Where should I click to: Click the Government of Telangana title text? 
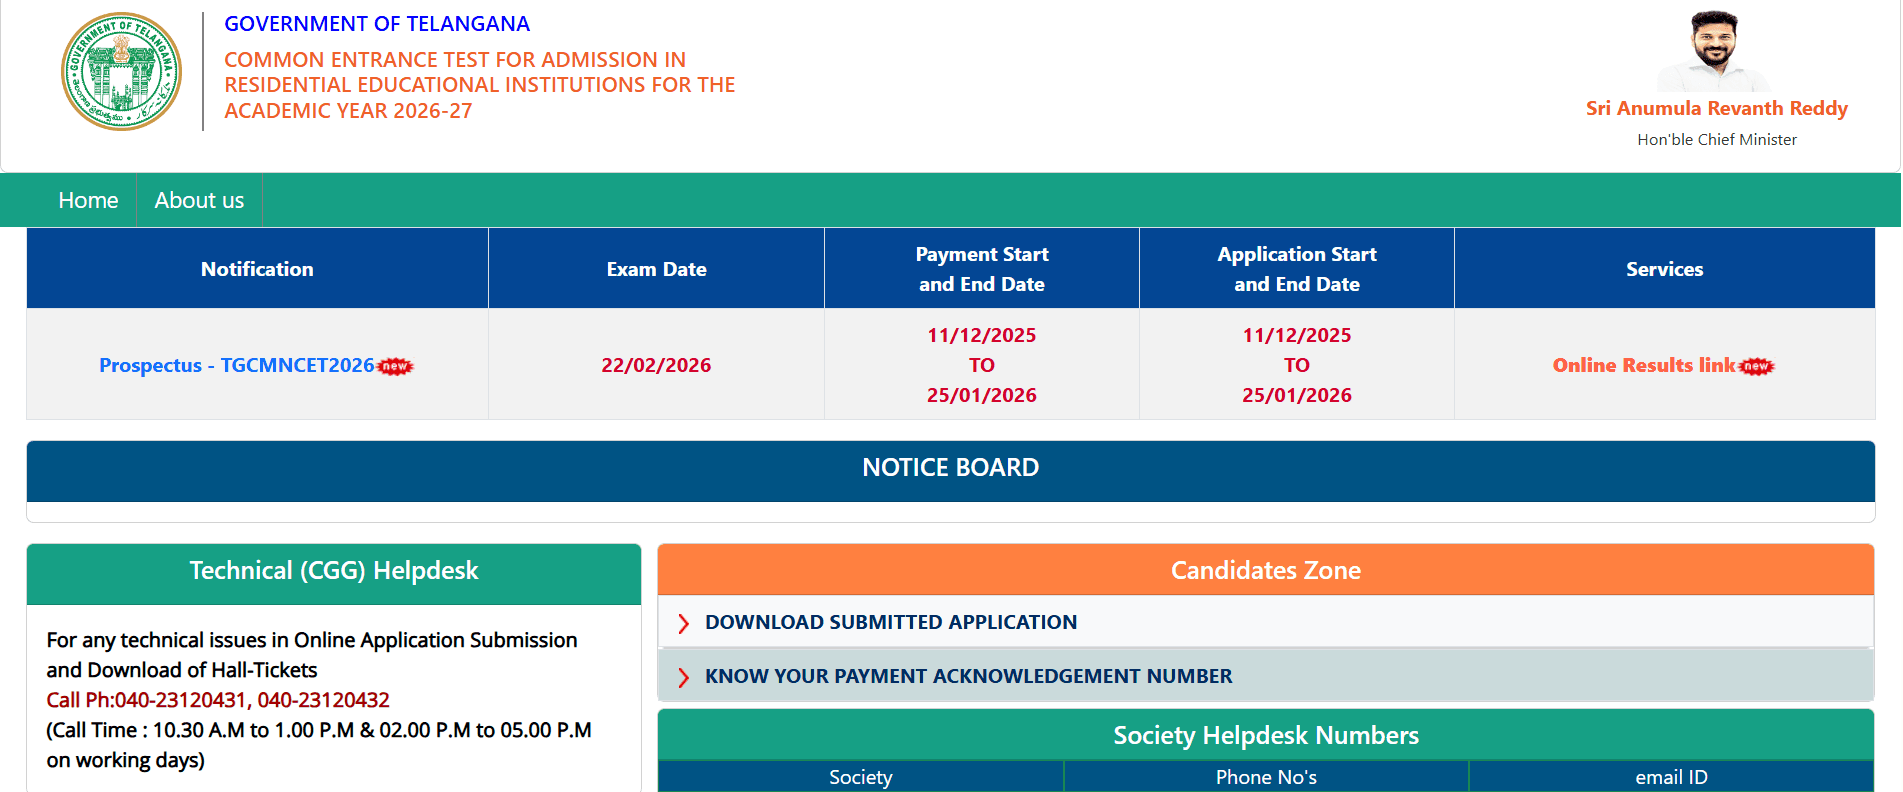(377, 24)
